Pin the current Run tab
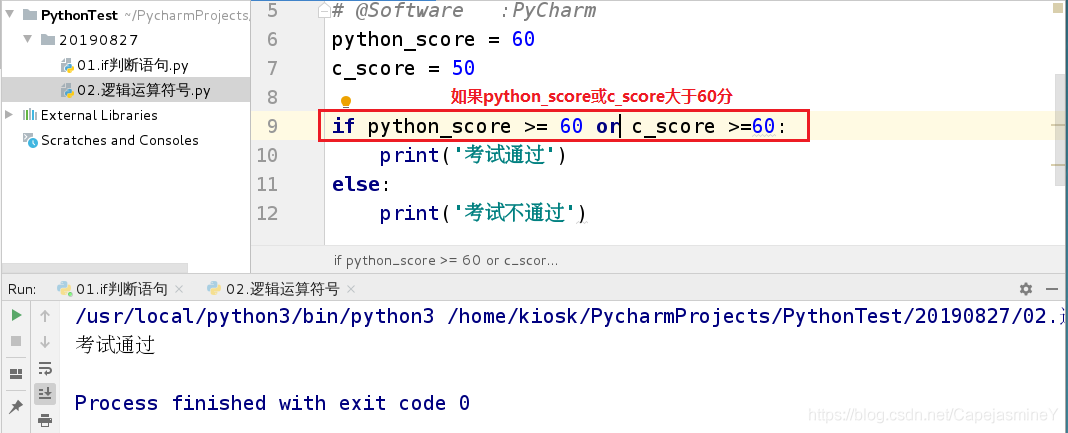This screenshot has height=433, width=1068. (16, 406)
